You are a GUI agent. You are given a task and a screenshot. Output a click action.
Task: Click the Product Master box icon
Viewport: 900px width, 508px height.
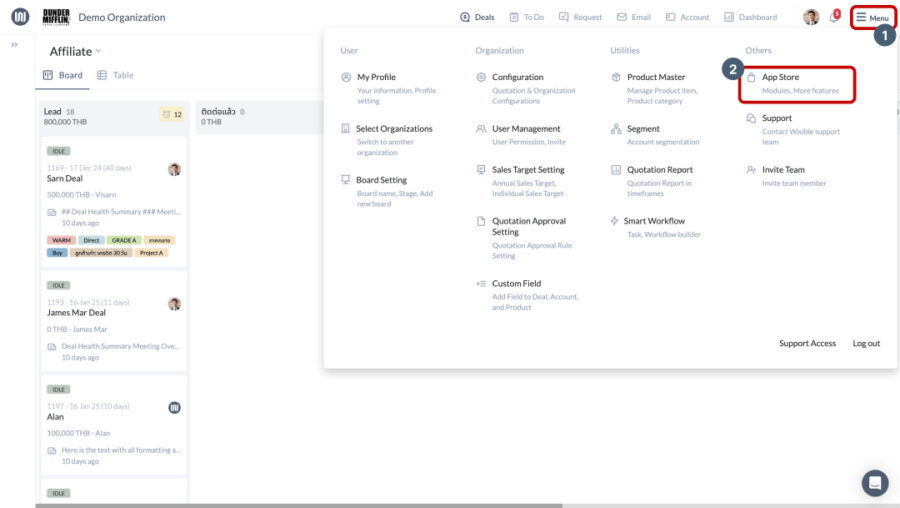(x=616, y=77)
